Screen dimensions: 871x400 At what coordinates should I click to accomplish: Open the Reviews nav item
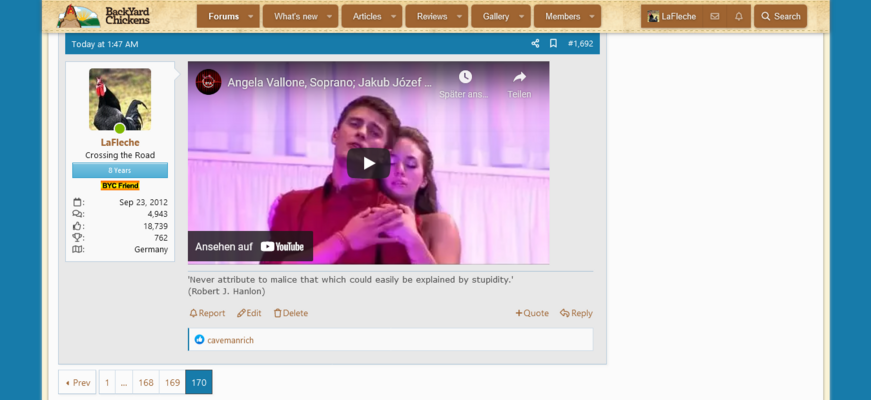(432, 17)
